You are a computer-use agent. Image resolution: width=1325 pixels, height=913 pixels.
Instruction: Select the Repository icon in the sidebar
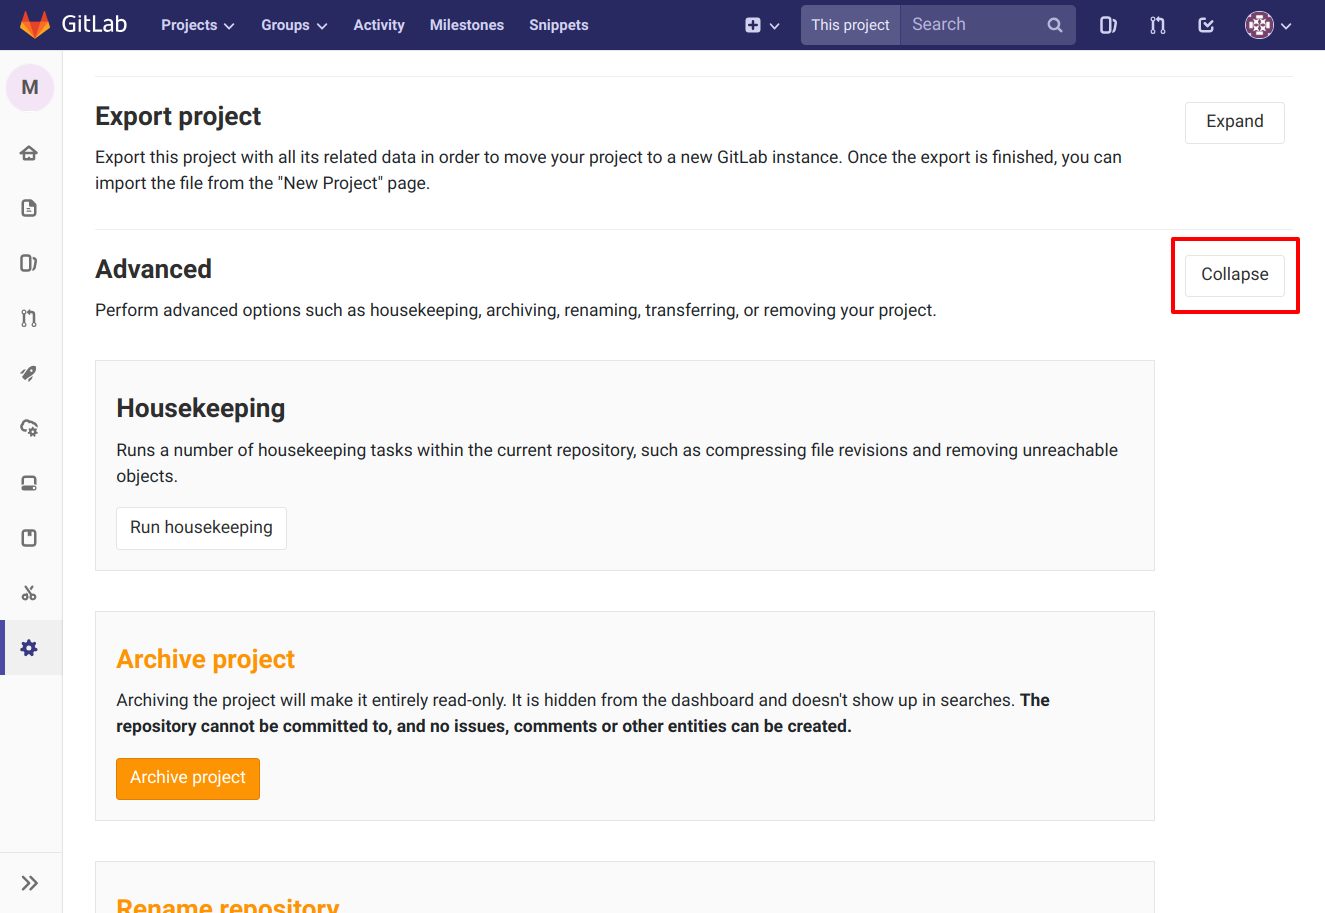29,207
